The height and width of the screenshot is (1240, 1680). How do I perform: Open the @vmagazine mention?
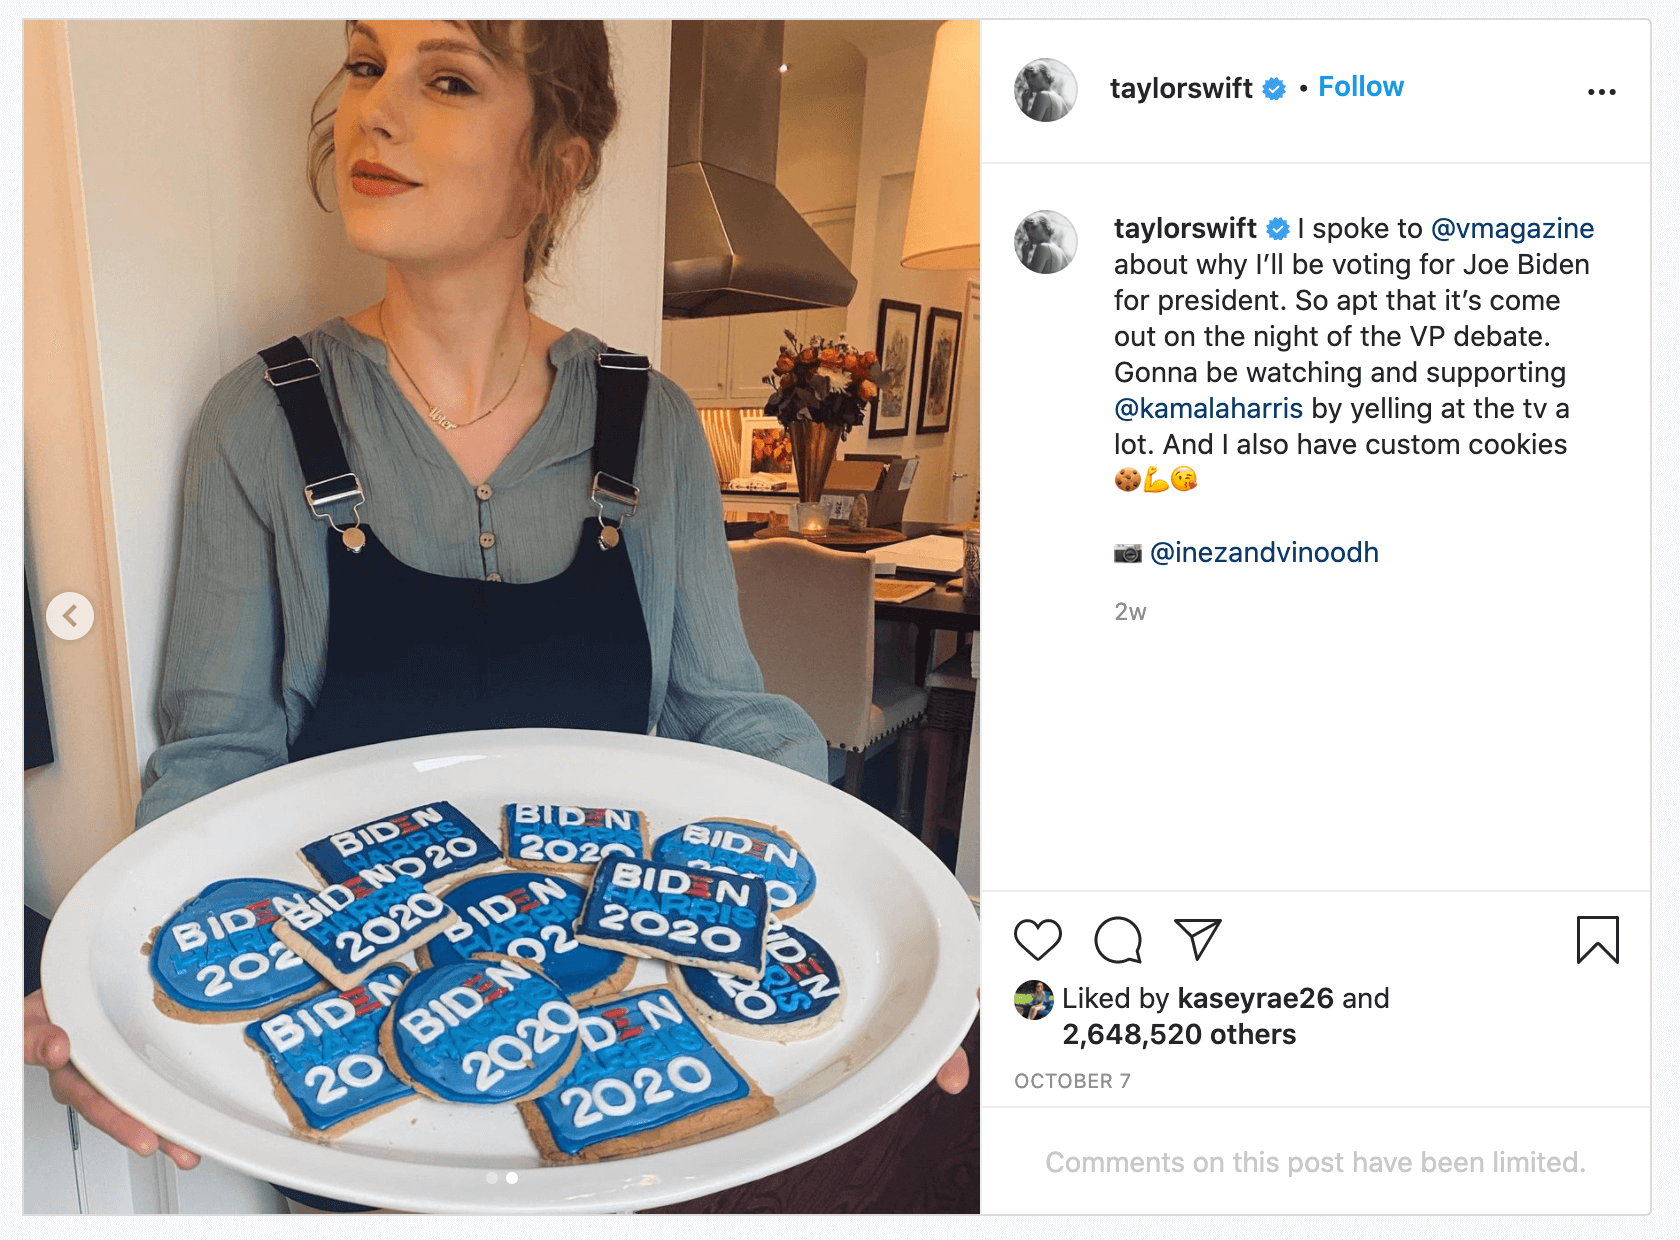(x=1512, y=229)
